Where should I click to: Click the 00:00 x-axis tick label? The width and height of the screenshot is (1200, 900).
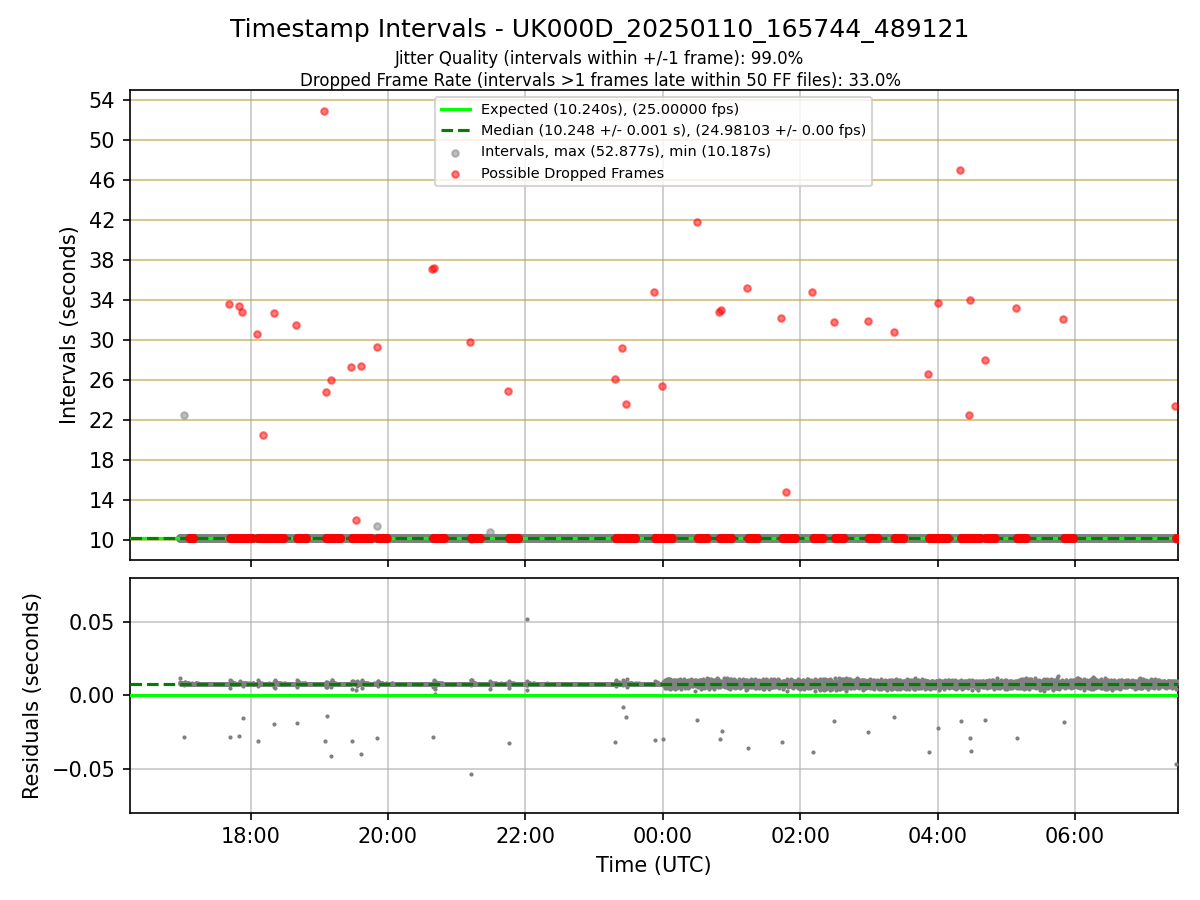(x=662, y=836)
